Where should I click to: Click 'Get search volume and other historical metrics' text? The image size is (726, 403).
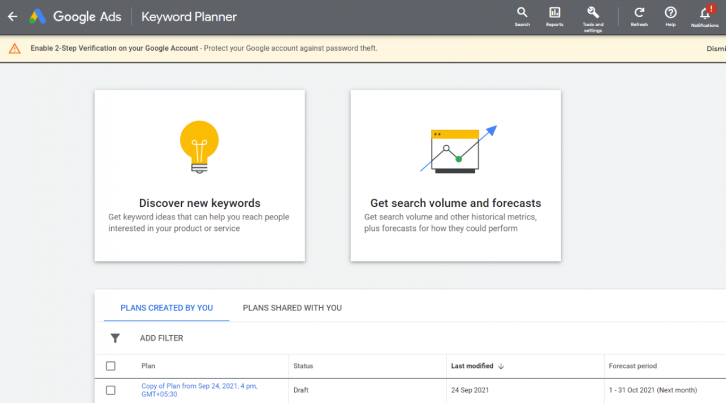[451, 222]
